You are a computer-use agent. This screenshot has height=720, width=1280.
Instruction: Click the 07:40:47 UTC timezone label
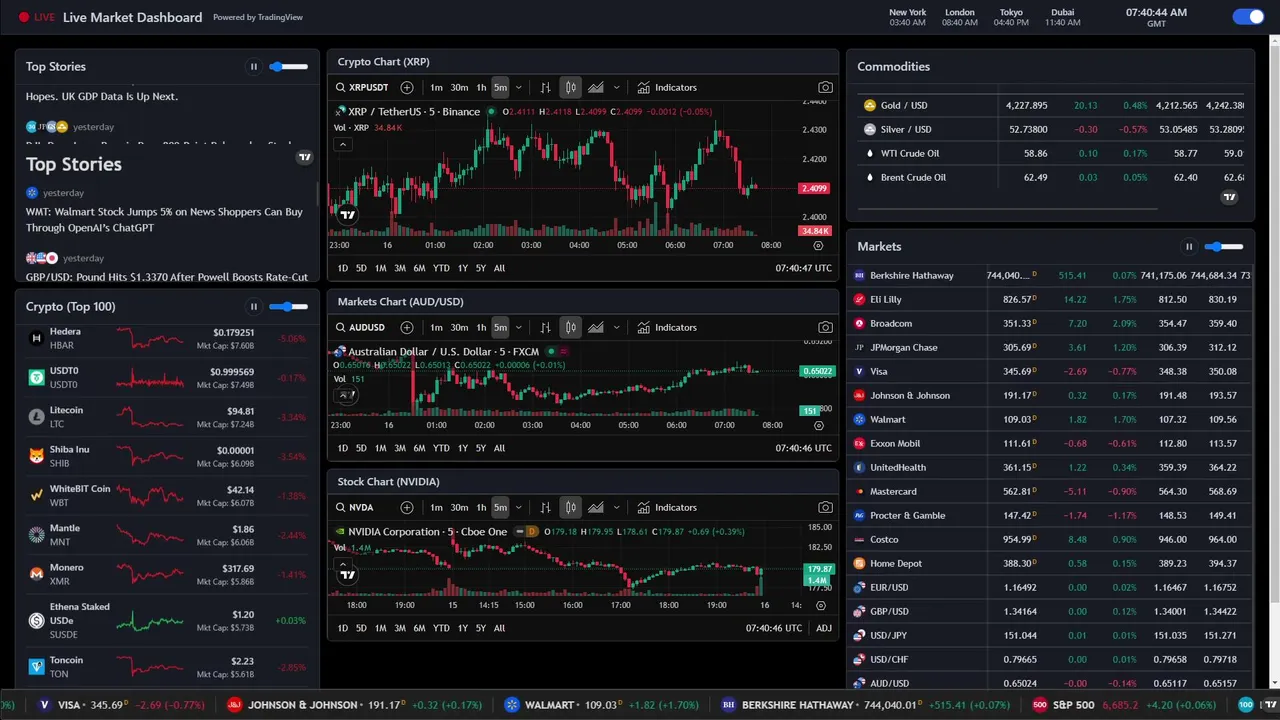[803, 268]
